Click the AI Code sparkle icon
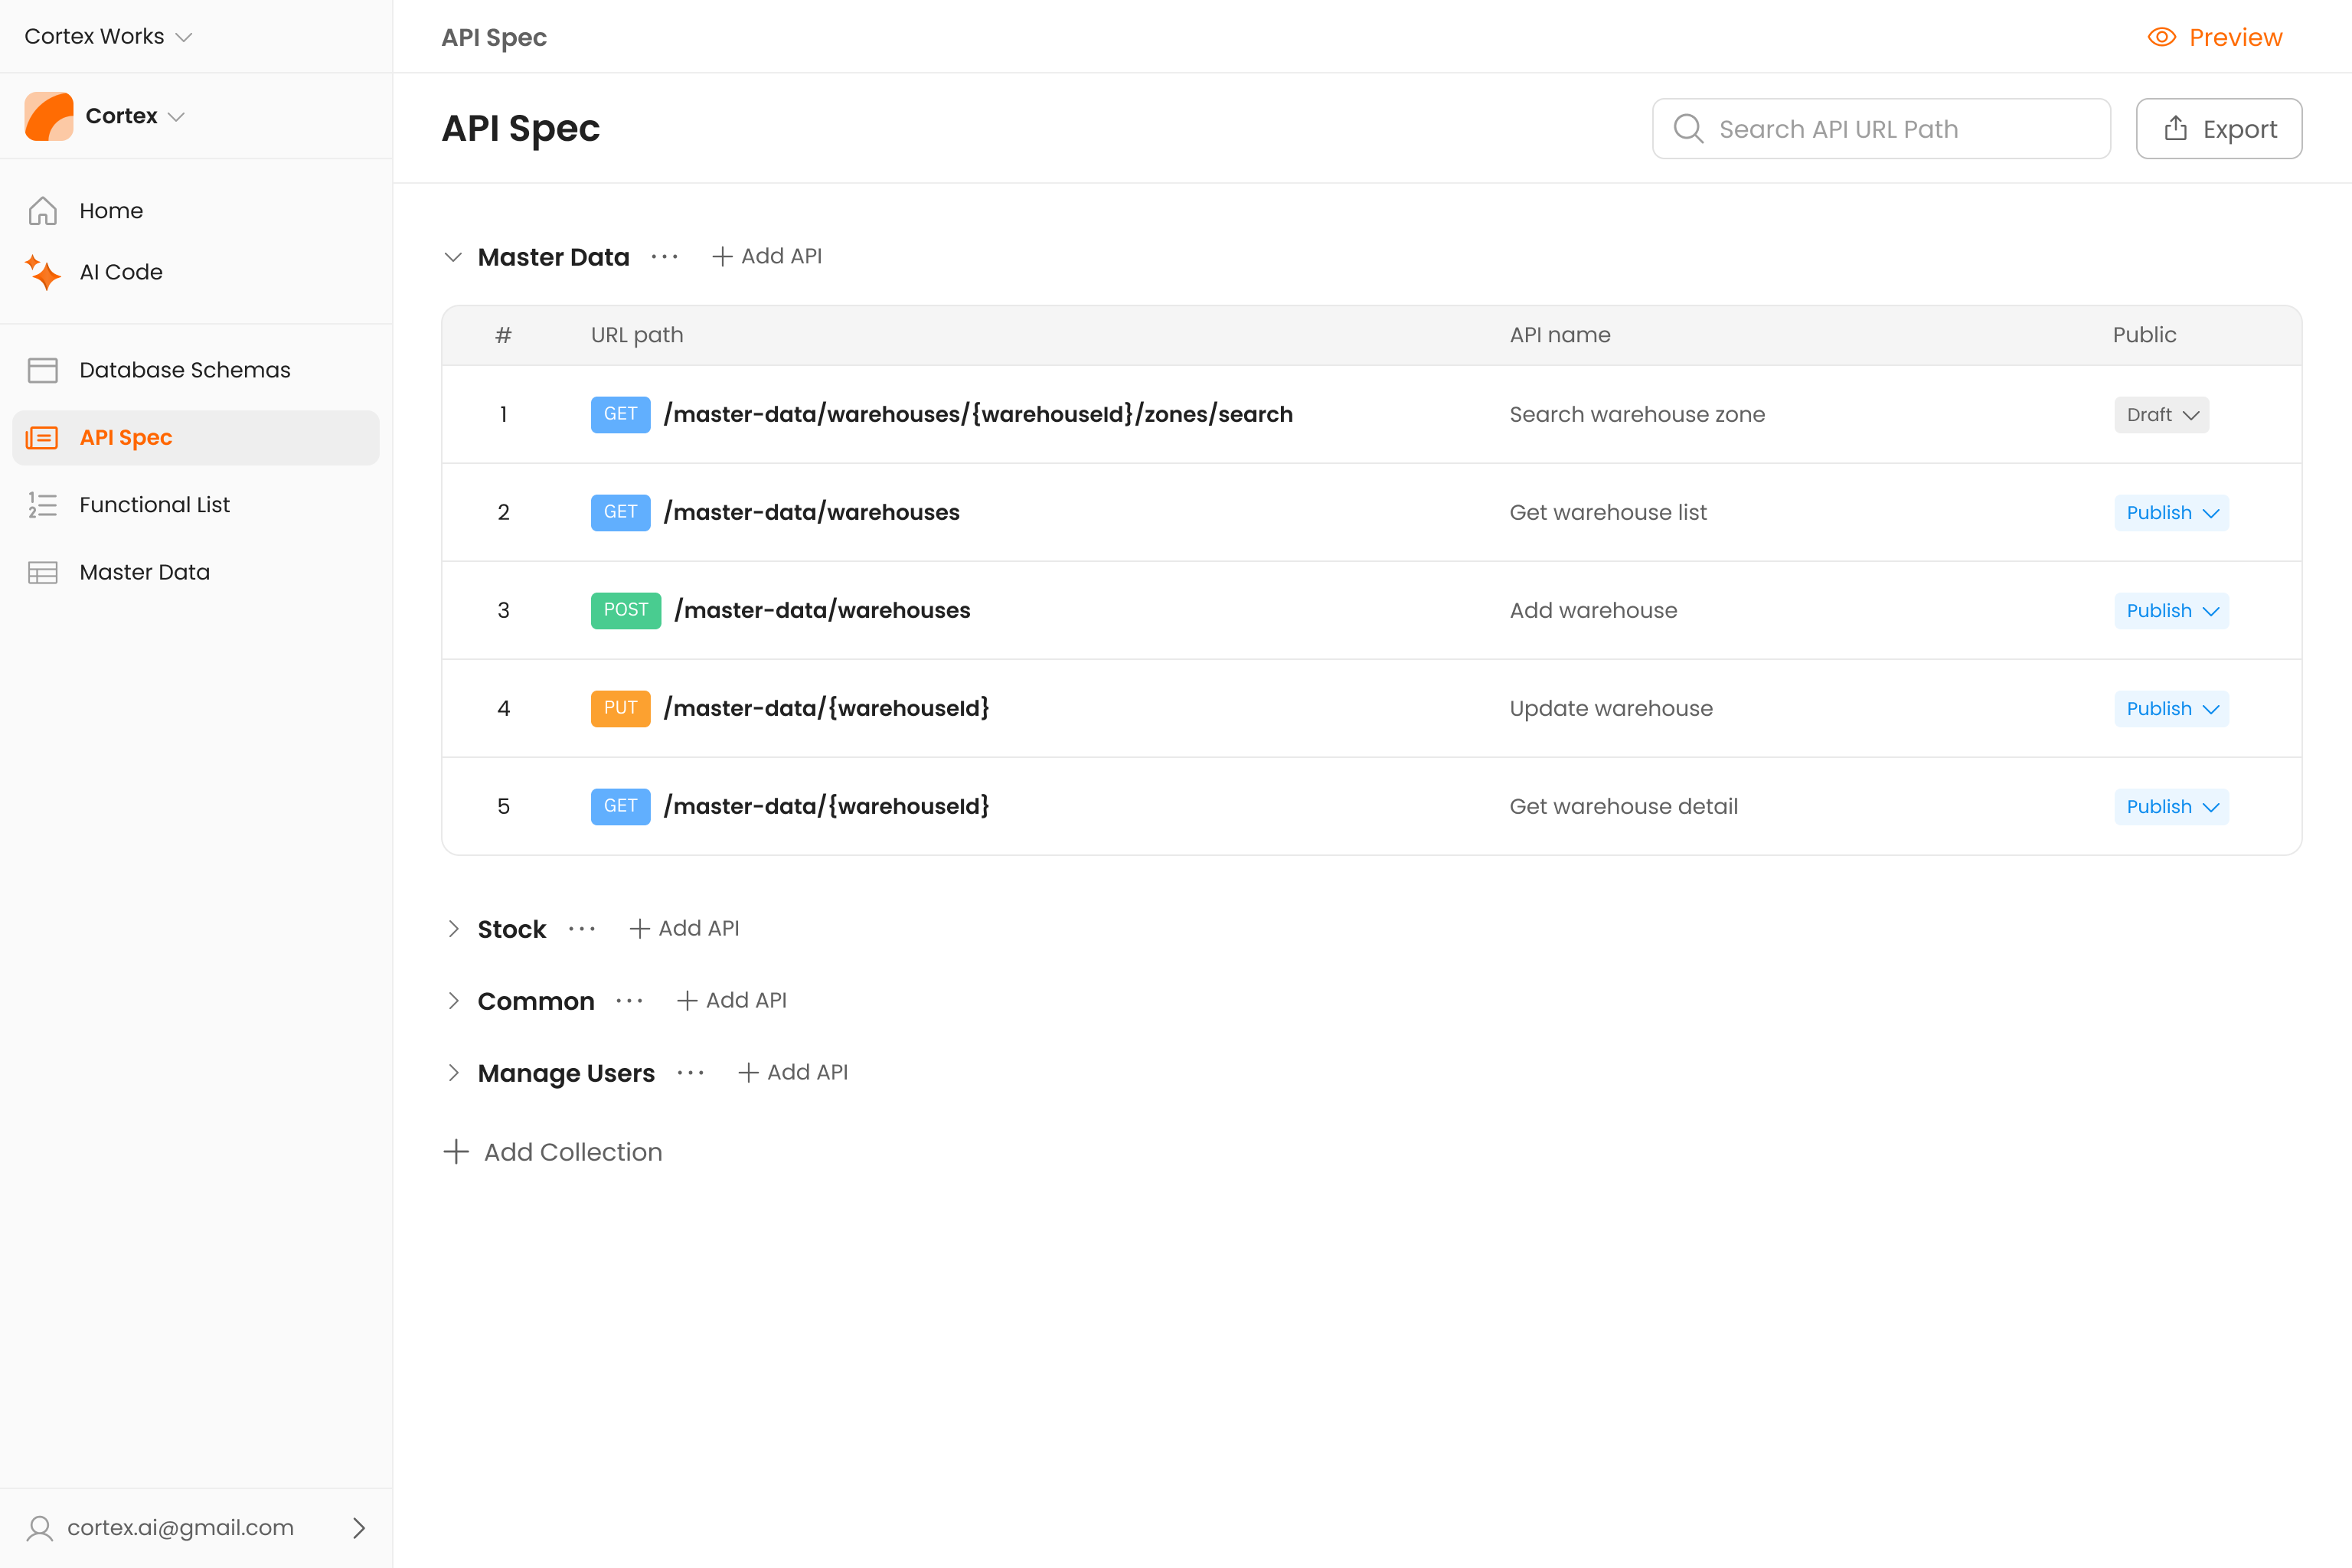The height and width of the screenshot is (1568, 2352). coord(42,272)
